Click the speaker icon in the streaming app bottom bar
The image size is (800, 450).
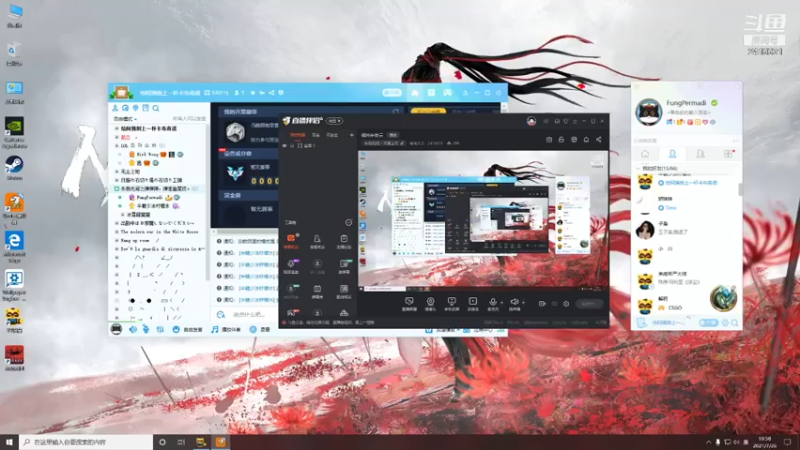(514, 304)
